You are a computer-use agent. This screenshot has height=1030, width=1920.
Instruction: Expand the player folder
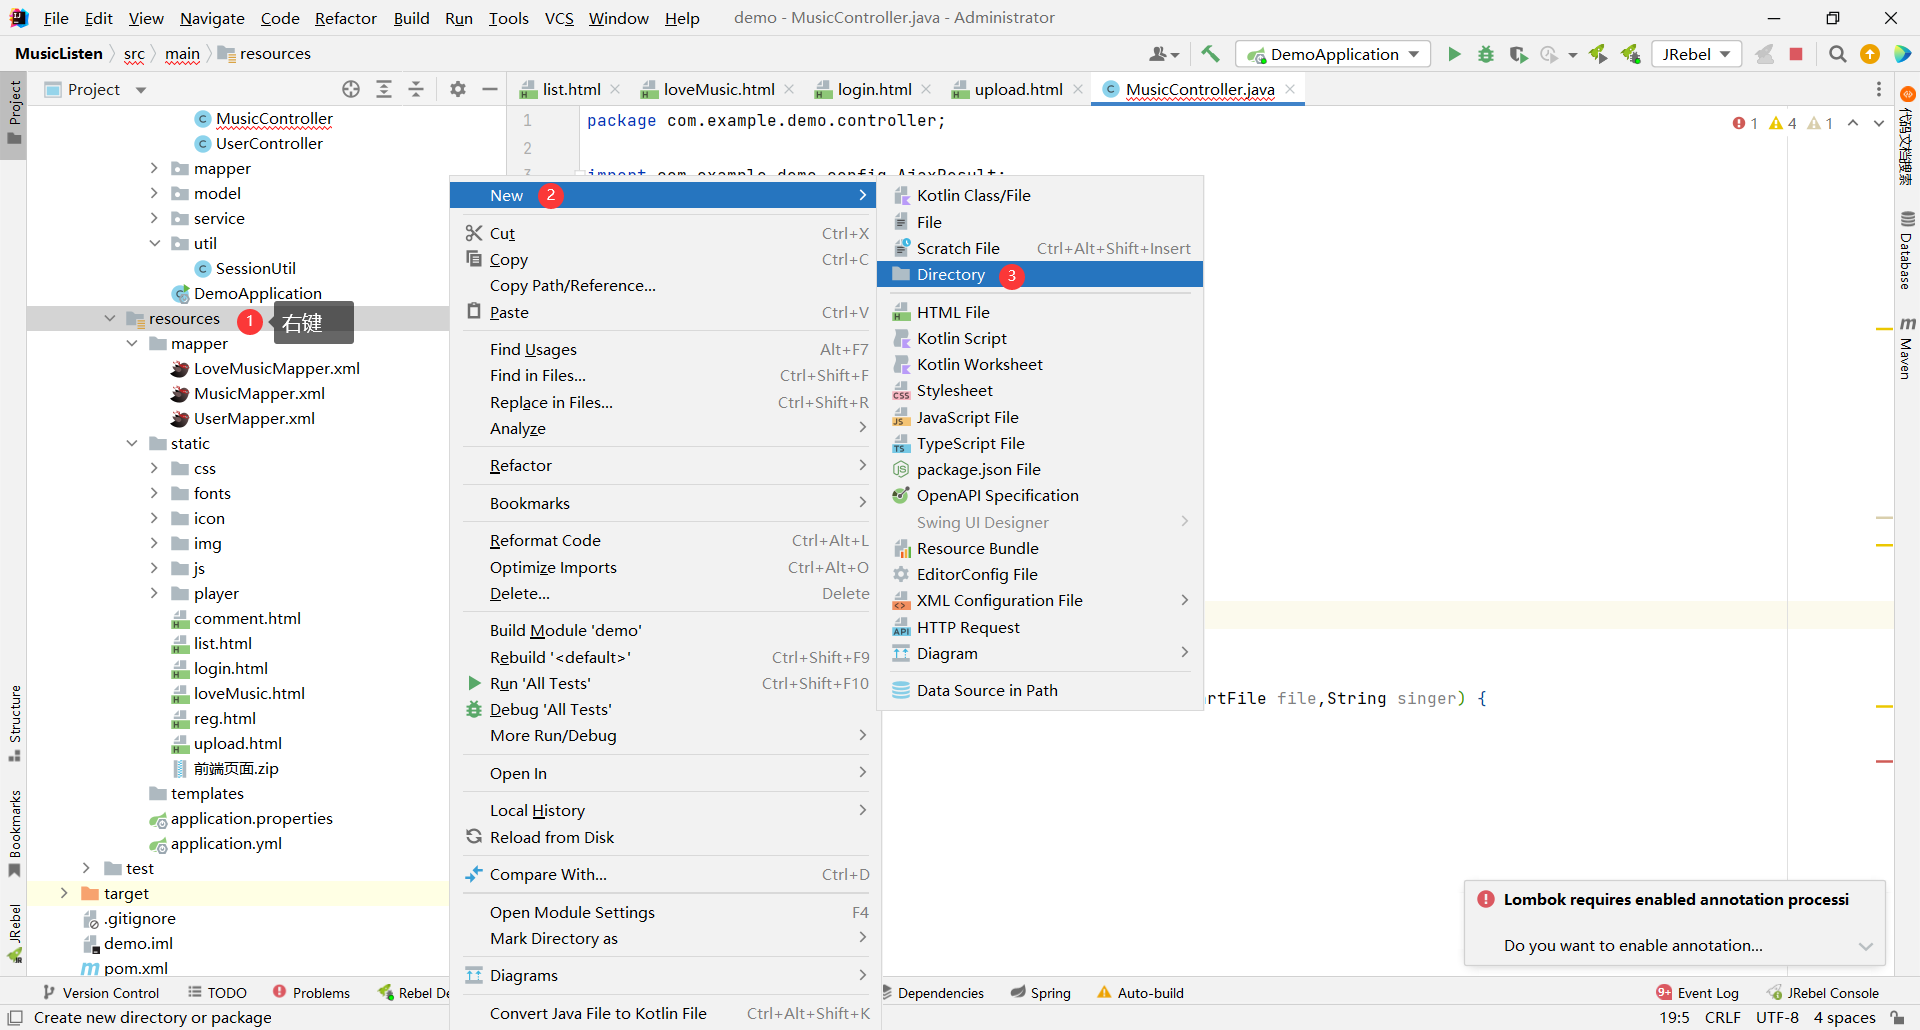[x=155, y=593]
